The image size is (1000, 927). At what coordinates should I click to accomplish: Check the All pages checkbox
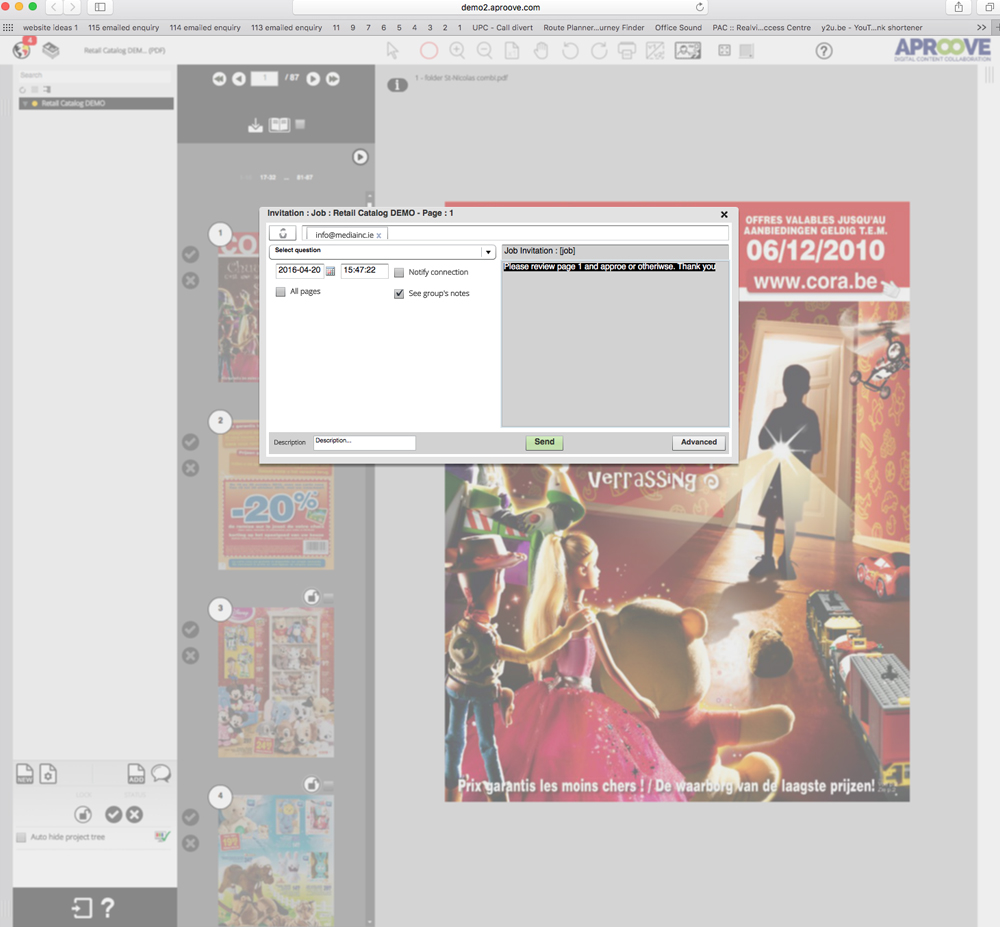(x=280, y=291)
